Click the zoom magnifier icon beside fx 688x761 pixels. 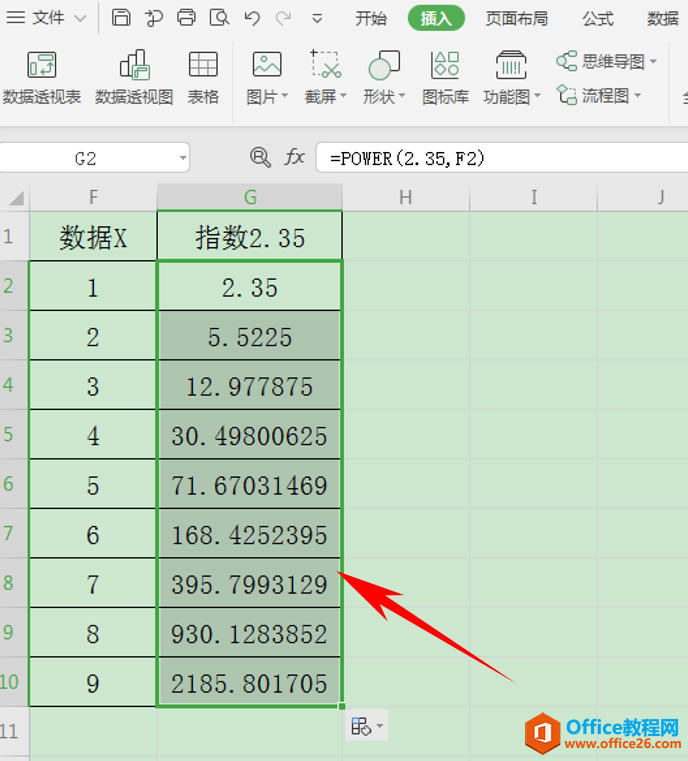[260, 157]
